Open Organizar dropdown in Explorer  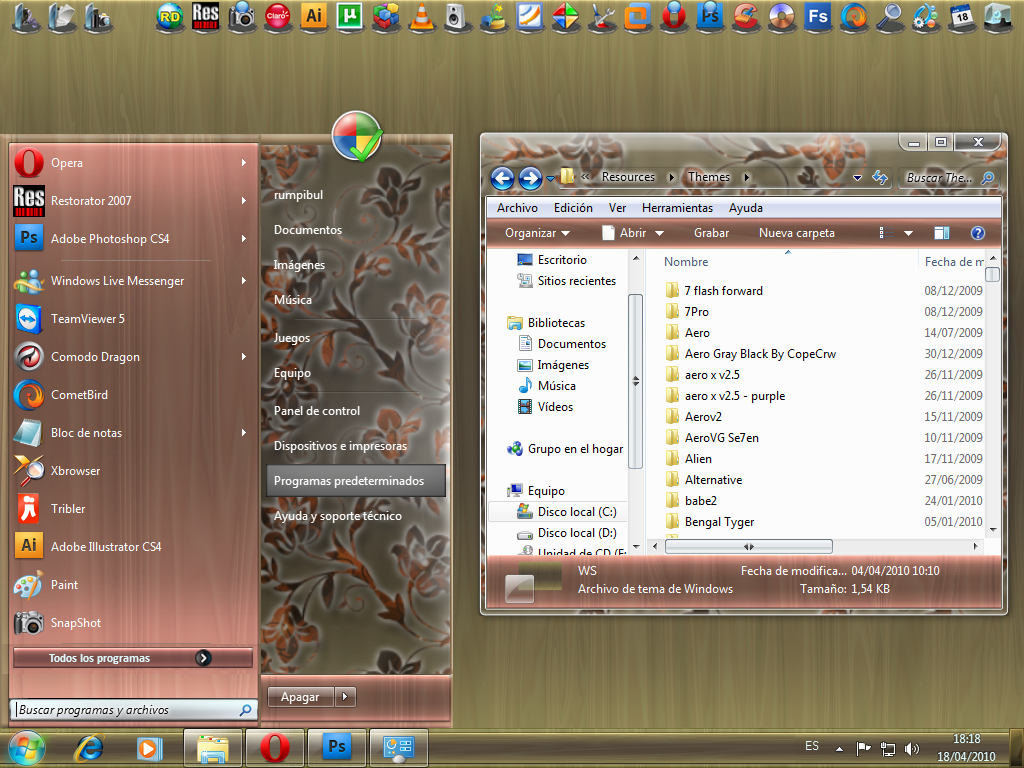coord(537,233)
